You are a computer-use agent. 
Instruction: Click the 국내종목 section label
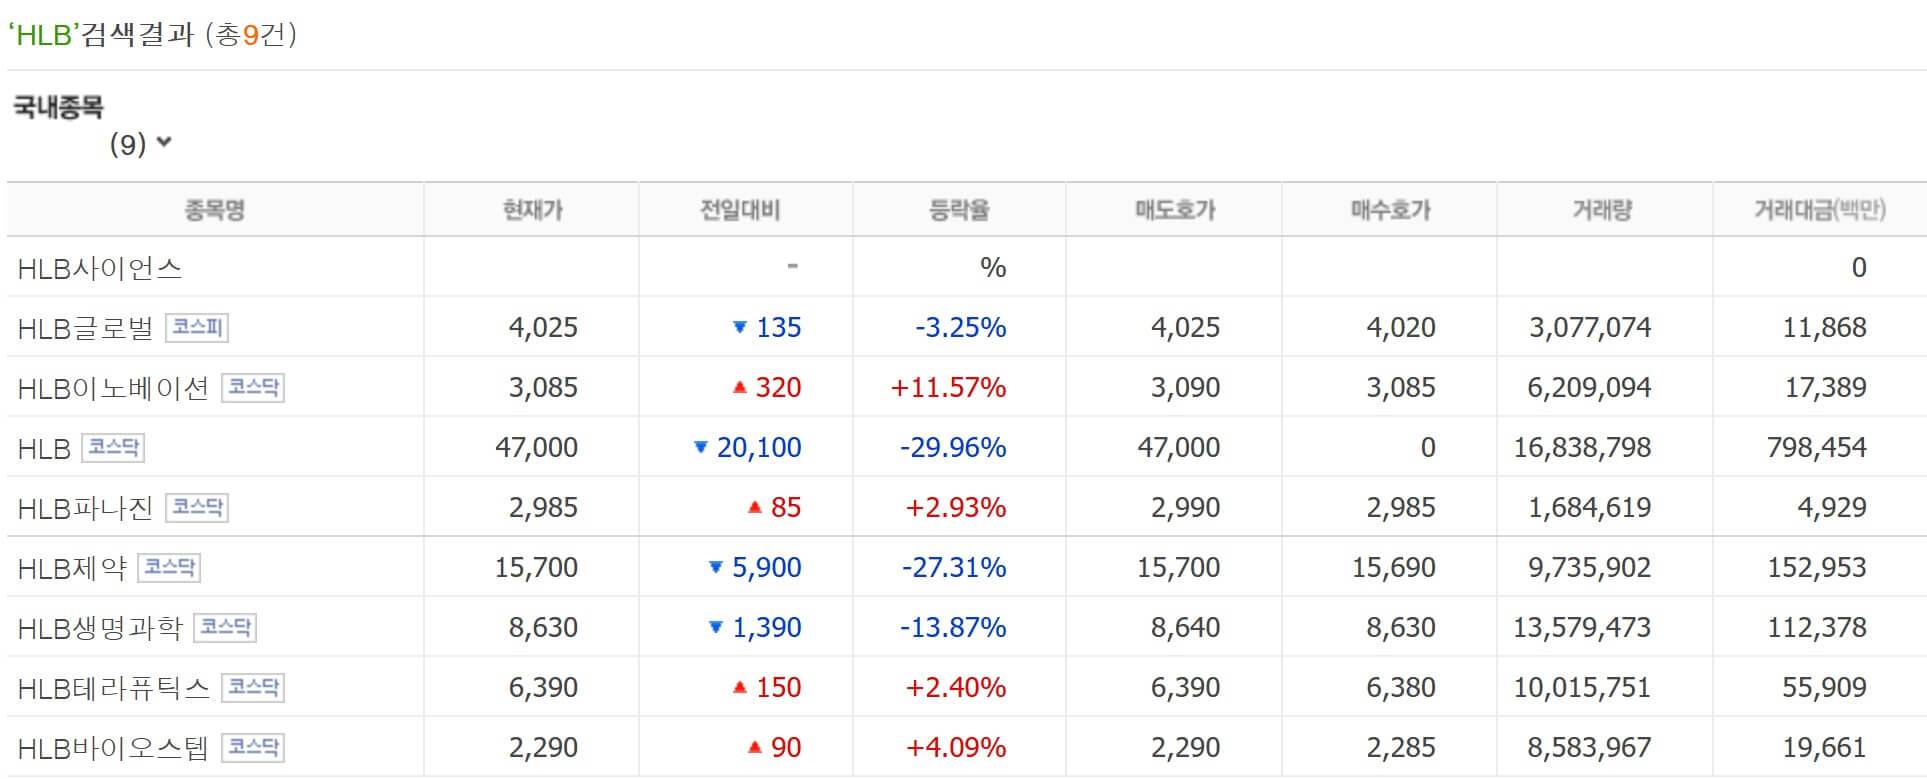58,107
